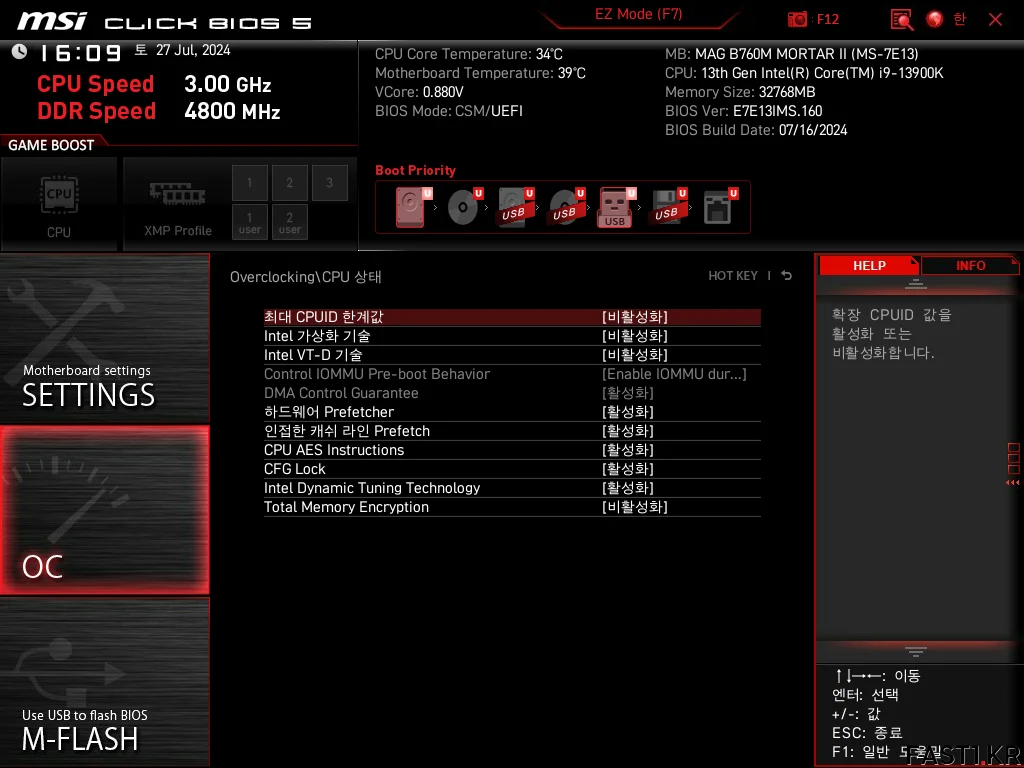Click the 16:09 clock display
This screenshot has height=768, width=1024.
coord(80,53)
